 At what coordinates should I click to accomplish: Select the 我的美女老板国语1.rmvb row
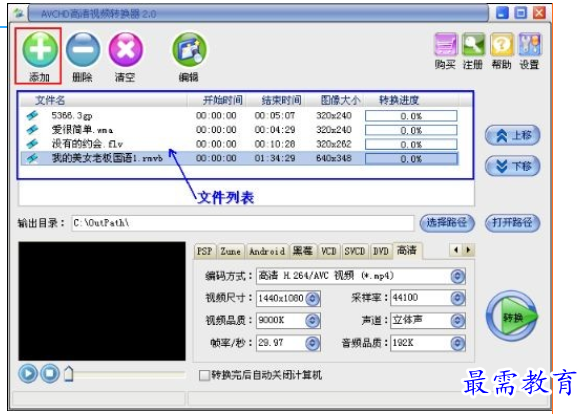[241, 159]
